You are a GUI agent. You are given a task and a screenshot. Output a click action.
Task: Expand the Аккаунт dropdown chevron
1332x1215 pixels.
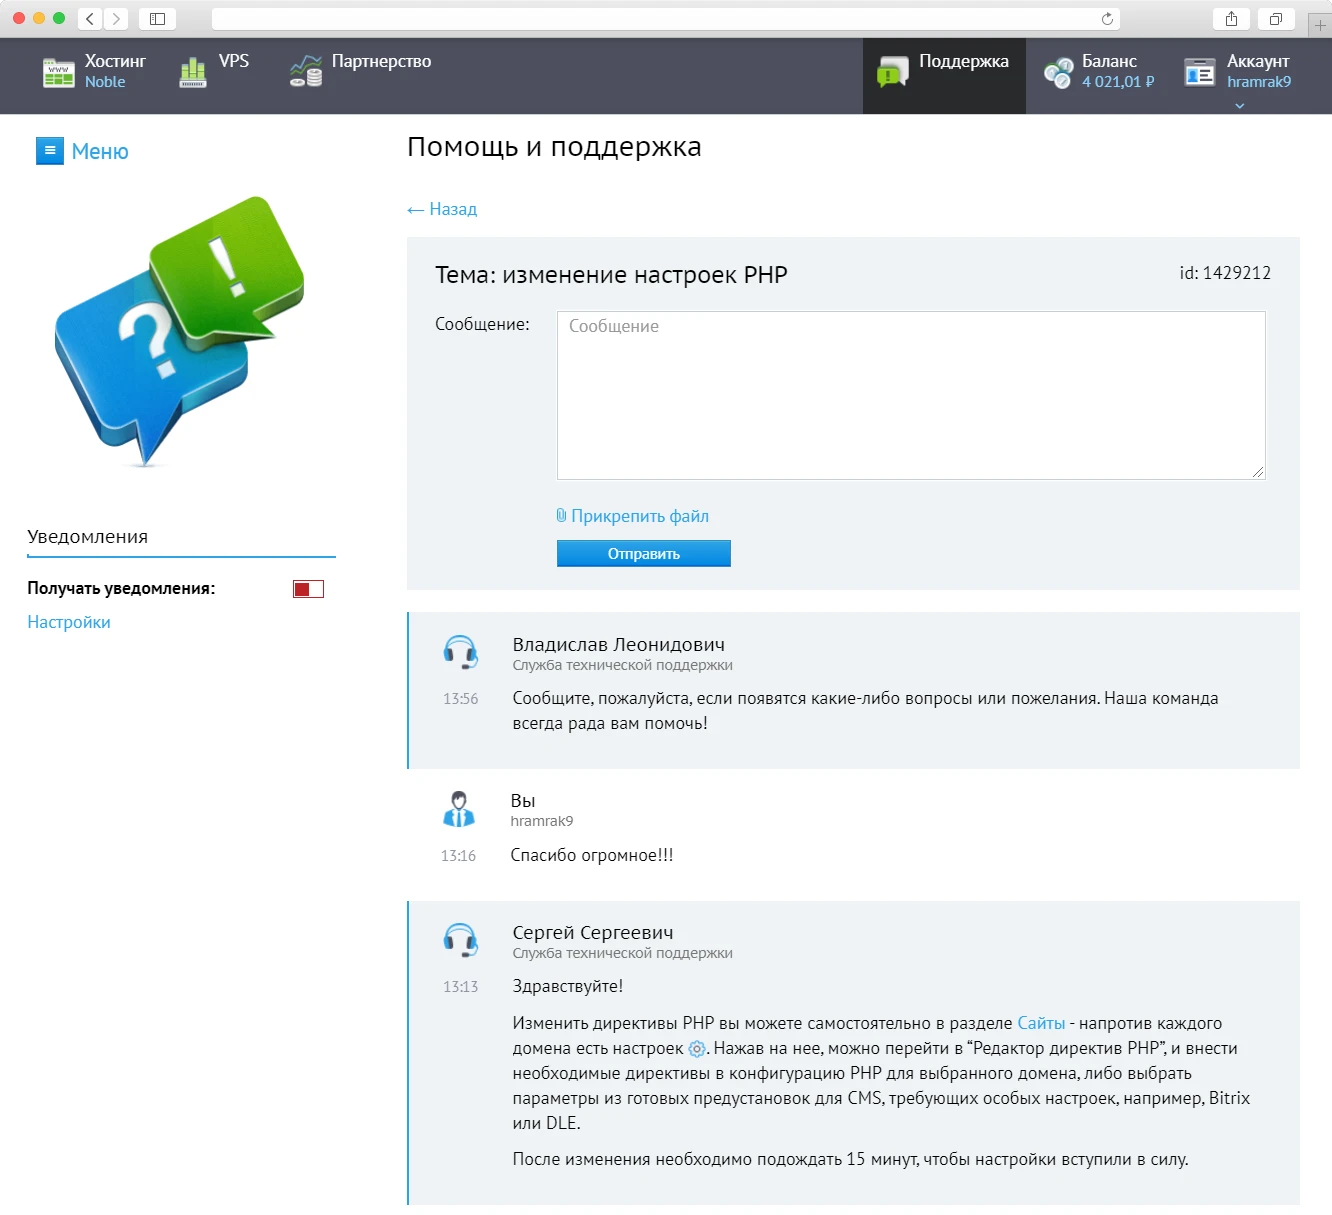pyautogui.click(x=1240, y=106)
